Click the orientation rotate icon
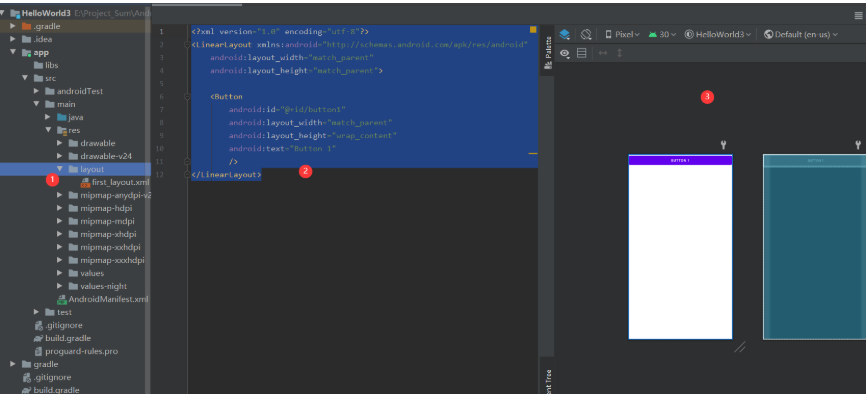The image size is (866, 395). [586, 34]
